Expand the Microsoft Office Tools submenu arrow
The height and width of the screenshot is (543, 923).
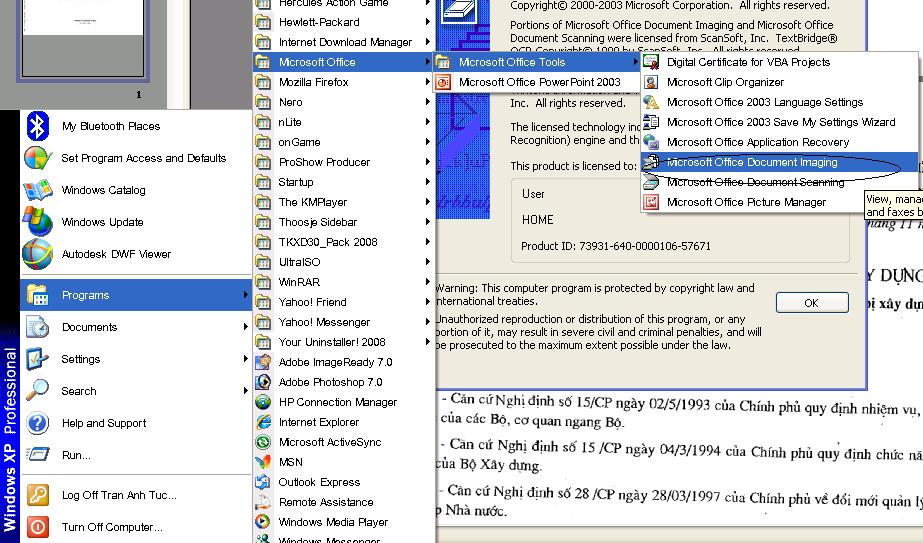635,62
